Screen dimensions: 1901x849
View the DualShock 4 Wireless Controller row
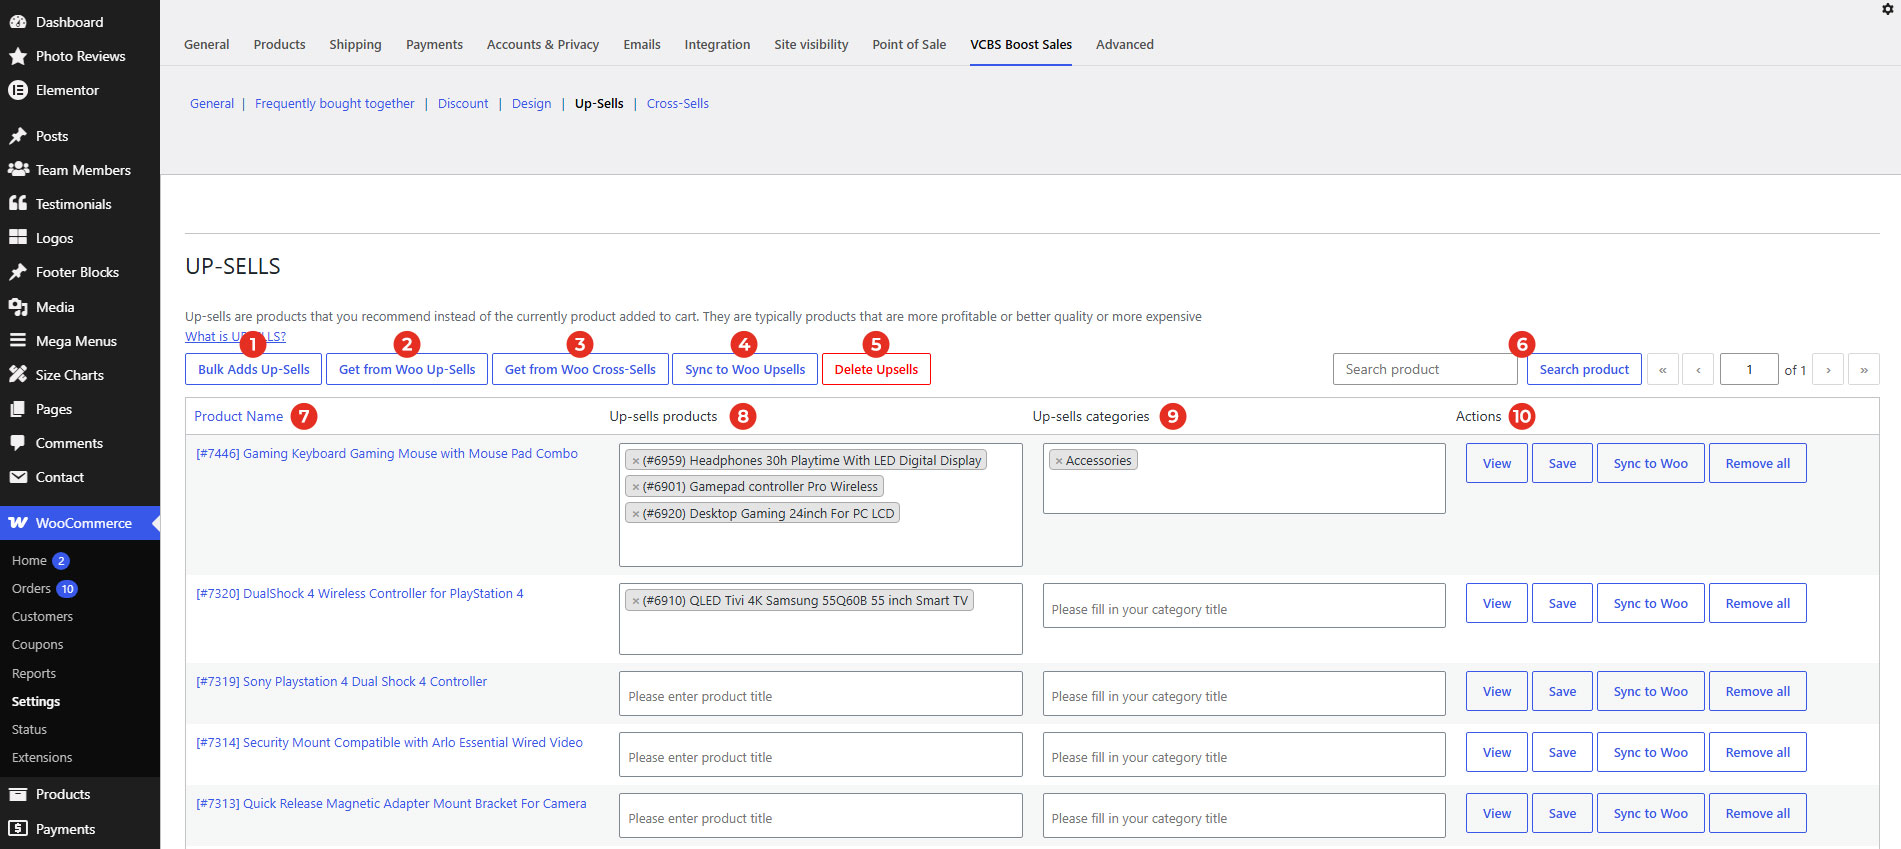pos(1497,604)
